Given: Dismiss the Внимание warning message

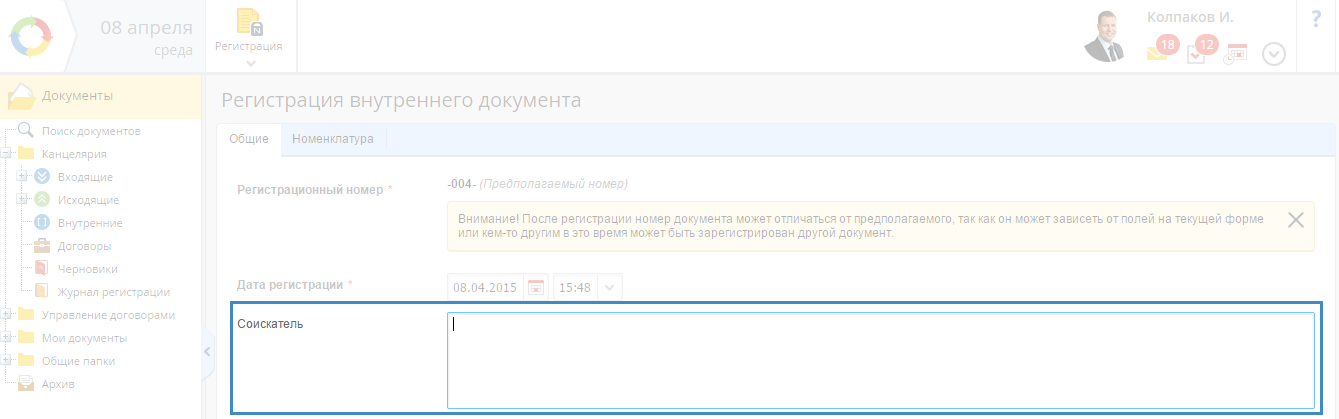Looking at the screenshot, I should pyautogui.click(x=1296, y=220).
